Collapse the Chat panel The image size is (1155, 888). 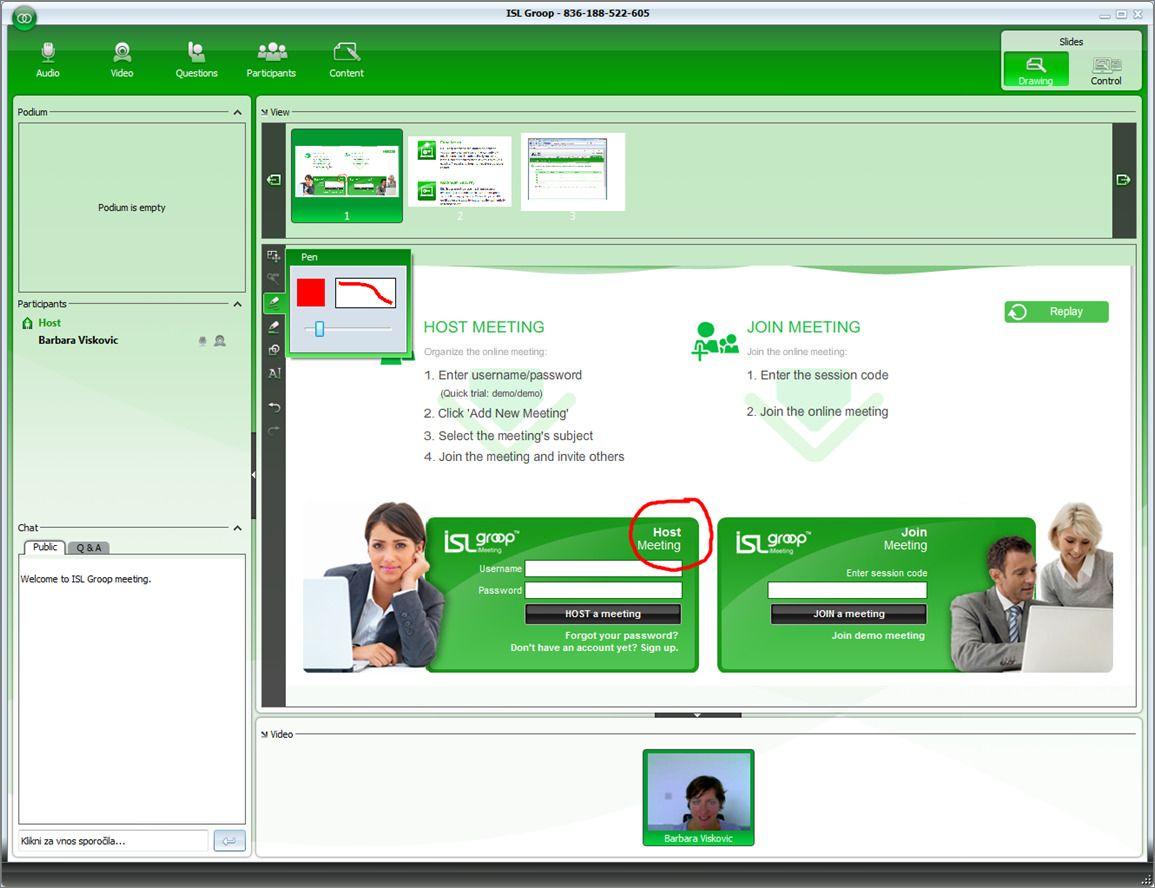coord(237,528)
